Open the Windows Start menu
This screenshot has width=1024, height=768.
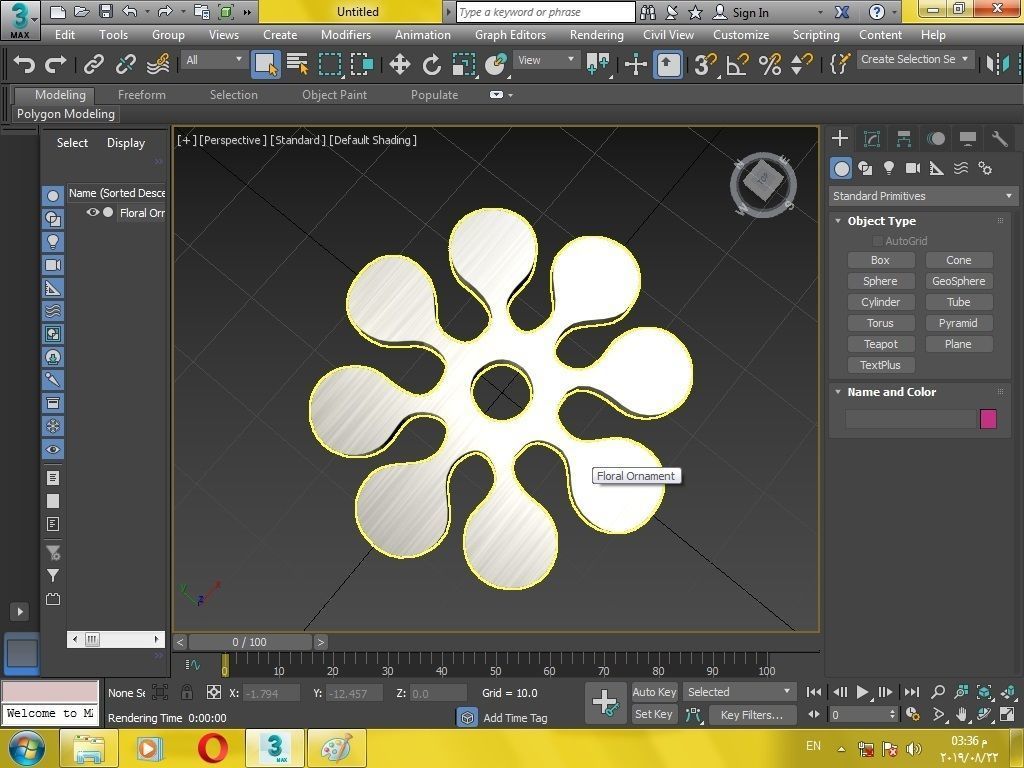coord(27,748)
